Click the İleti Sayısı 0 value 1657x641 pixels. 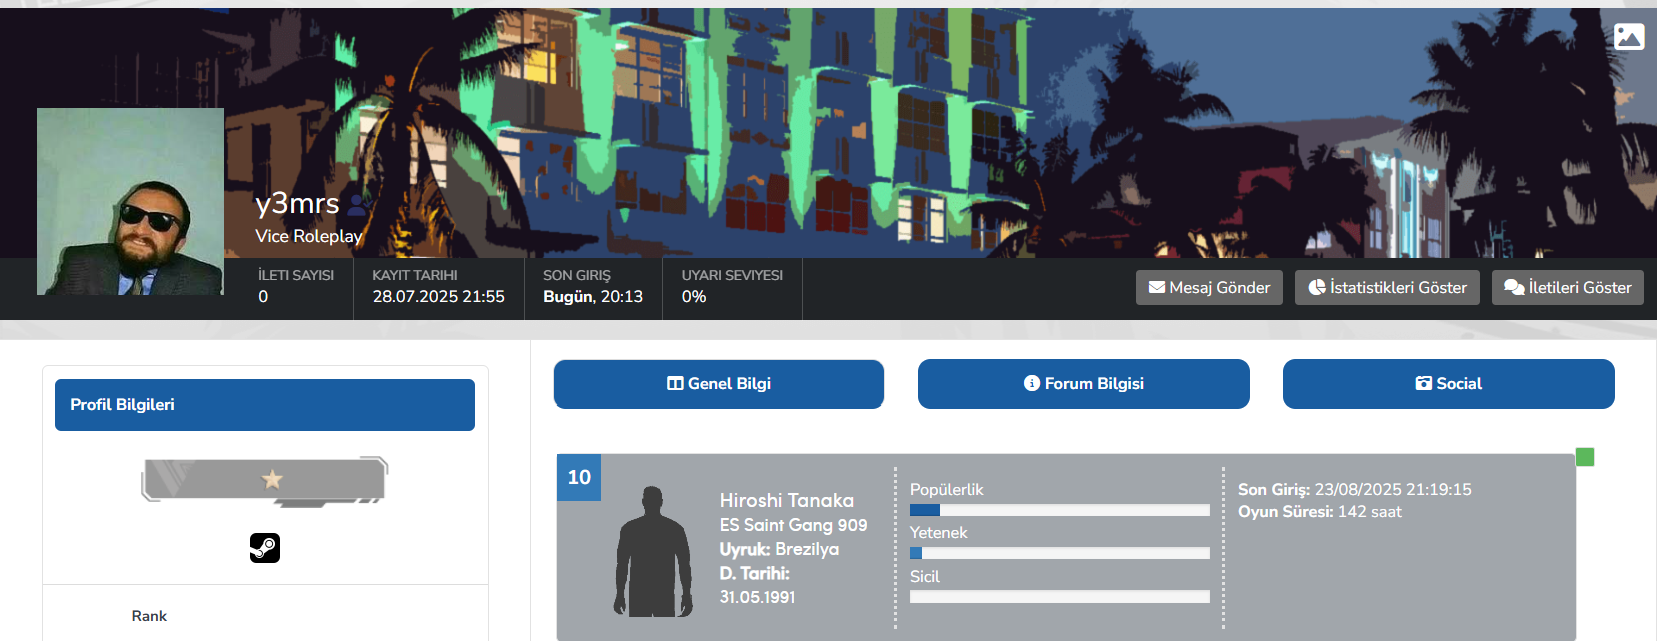click(263, 296)
